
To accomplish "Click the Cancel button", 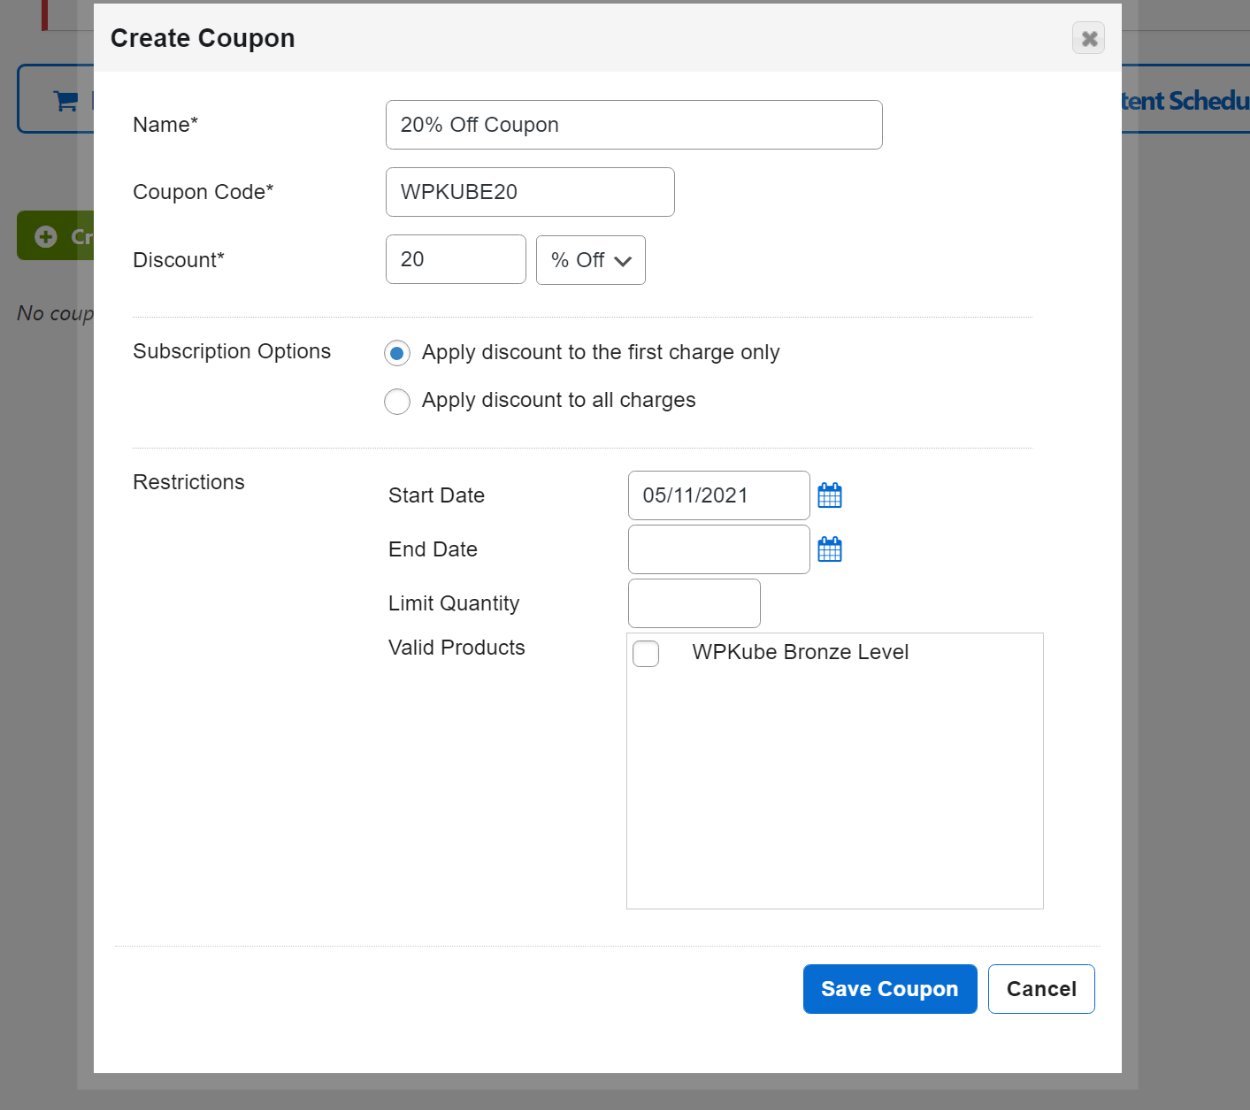I will (1041, 989).
